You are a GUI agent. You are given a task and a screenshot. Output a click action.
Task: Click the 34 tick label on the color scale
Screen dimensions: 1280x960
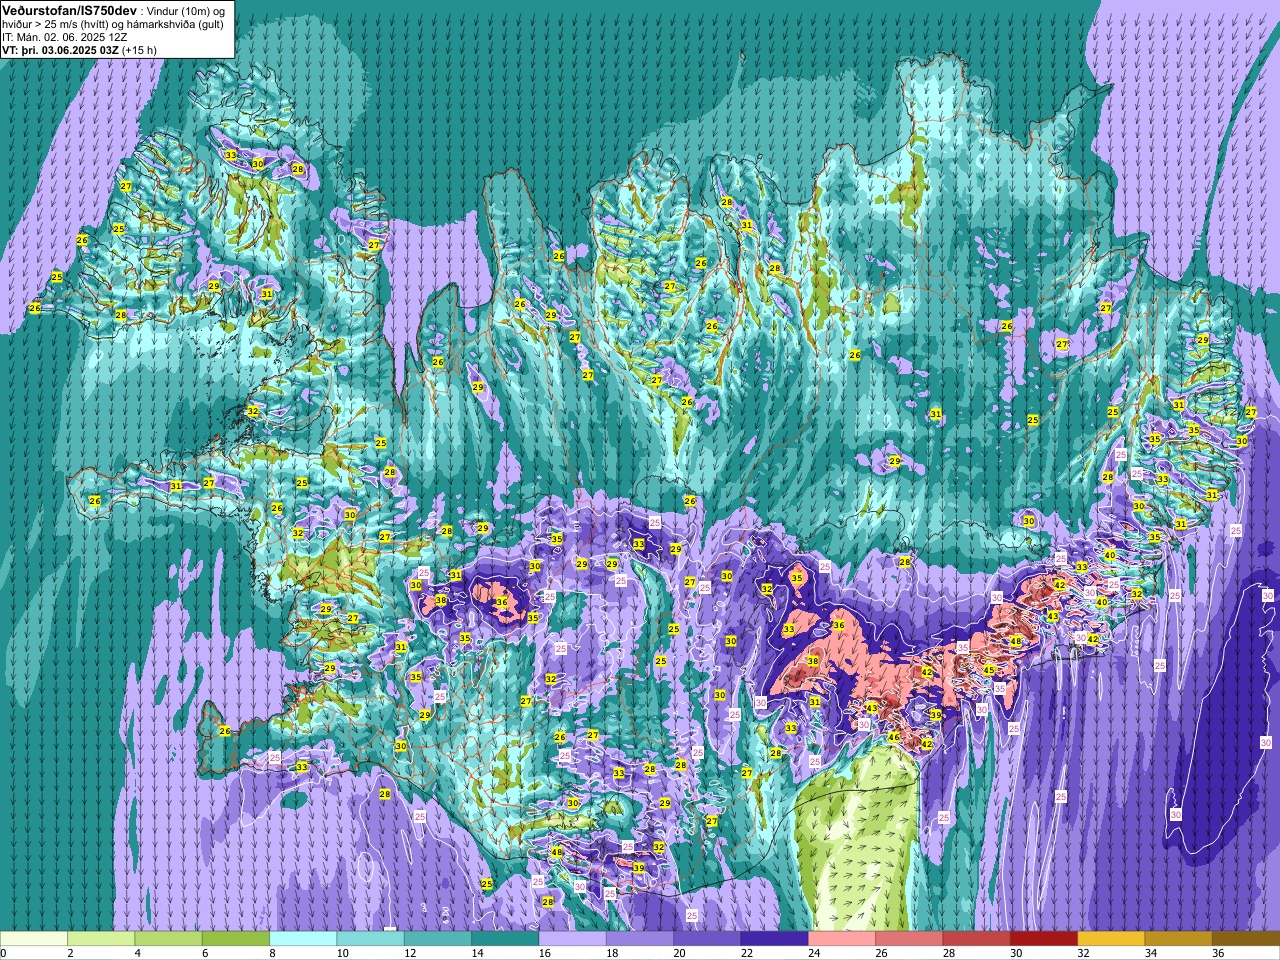coord(1149,953)
